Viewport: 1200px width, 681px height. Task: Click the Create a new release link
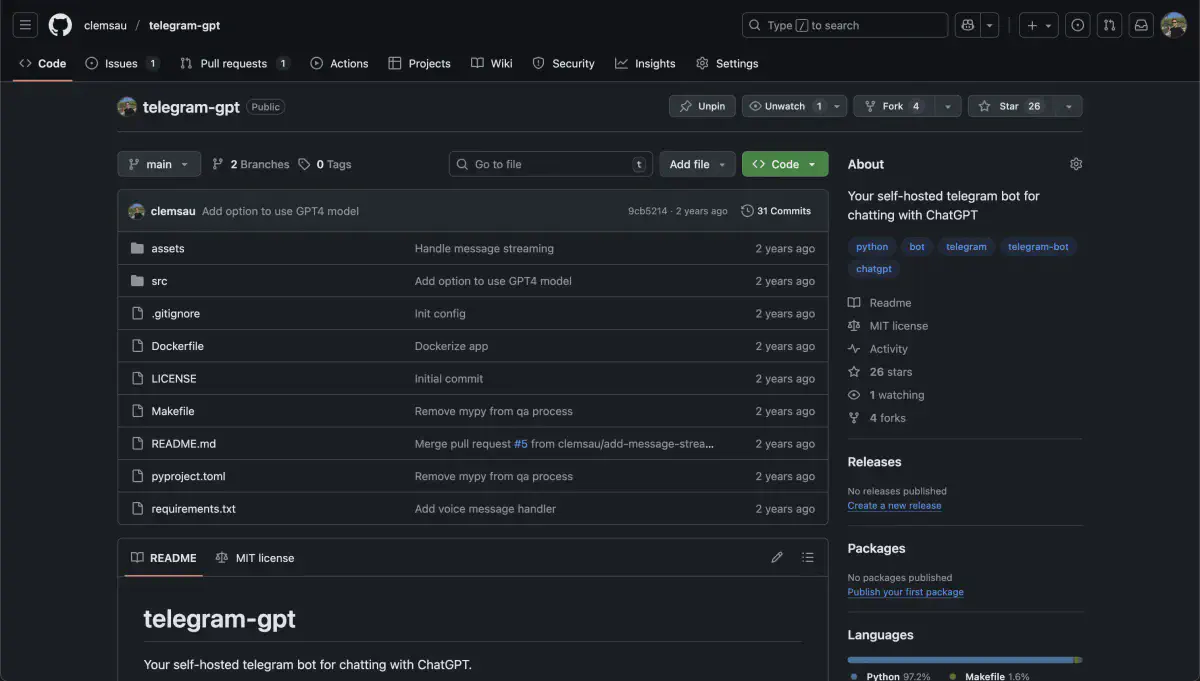[x=894, y=506]
